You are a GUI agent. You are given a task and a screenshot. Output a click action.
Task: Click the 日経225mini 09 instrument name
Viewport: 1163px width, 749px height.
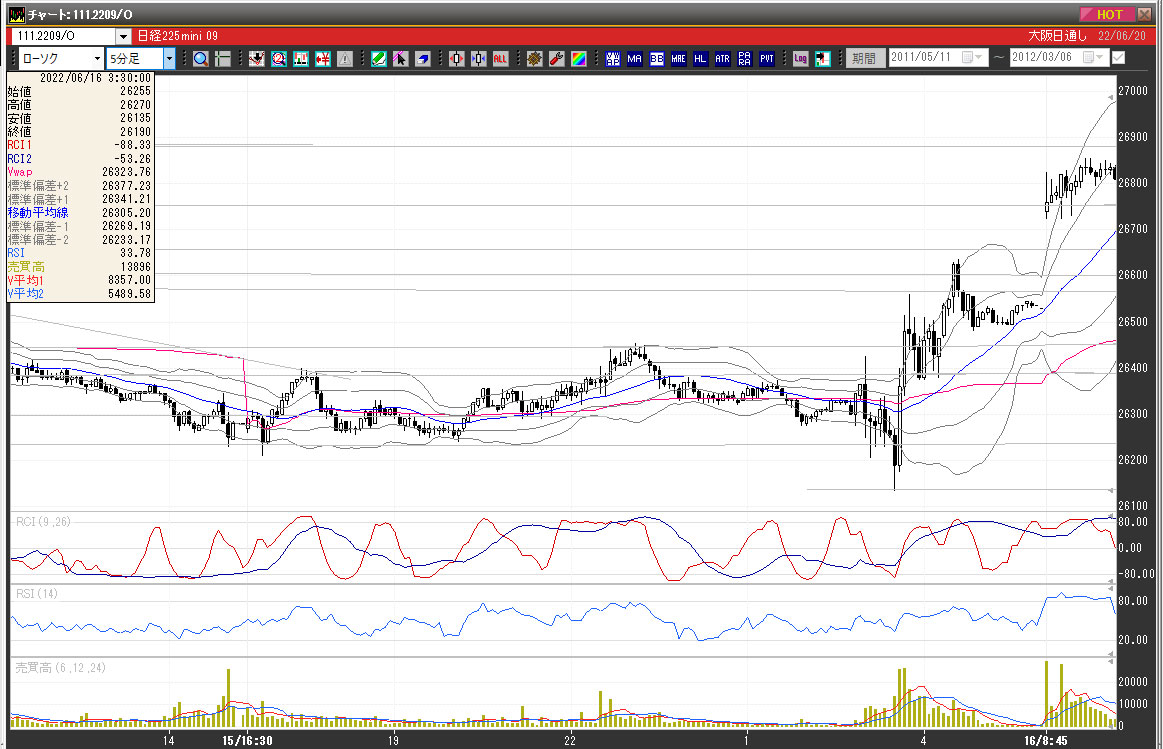[x=178, y=36]
